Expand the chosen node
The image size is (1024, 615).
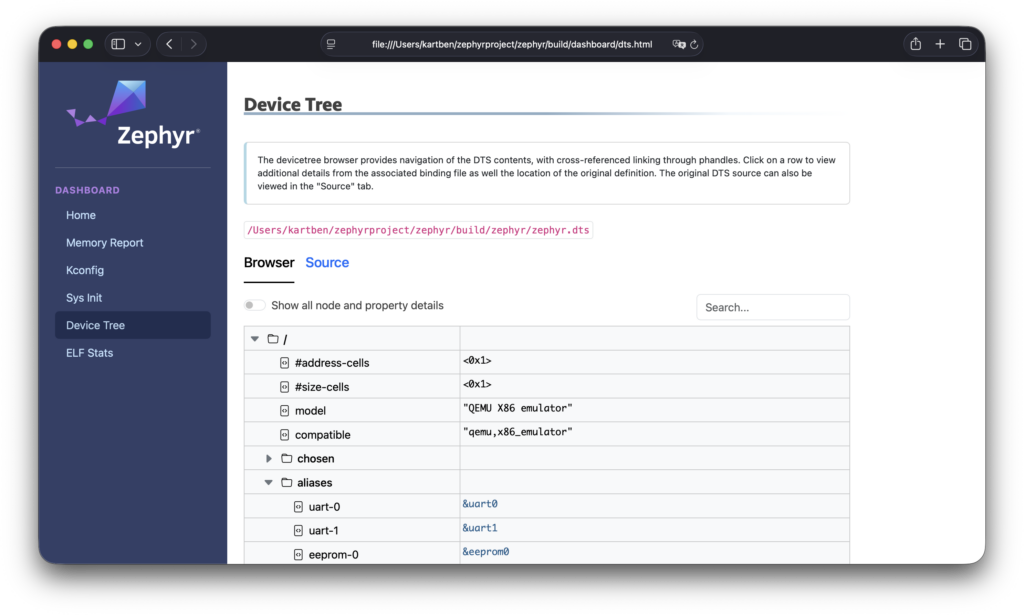pyautogui.click(x=269, y=459)
